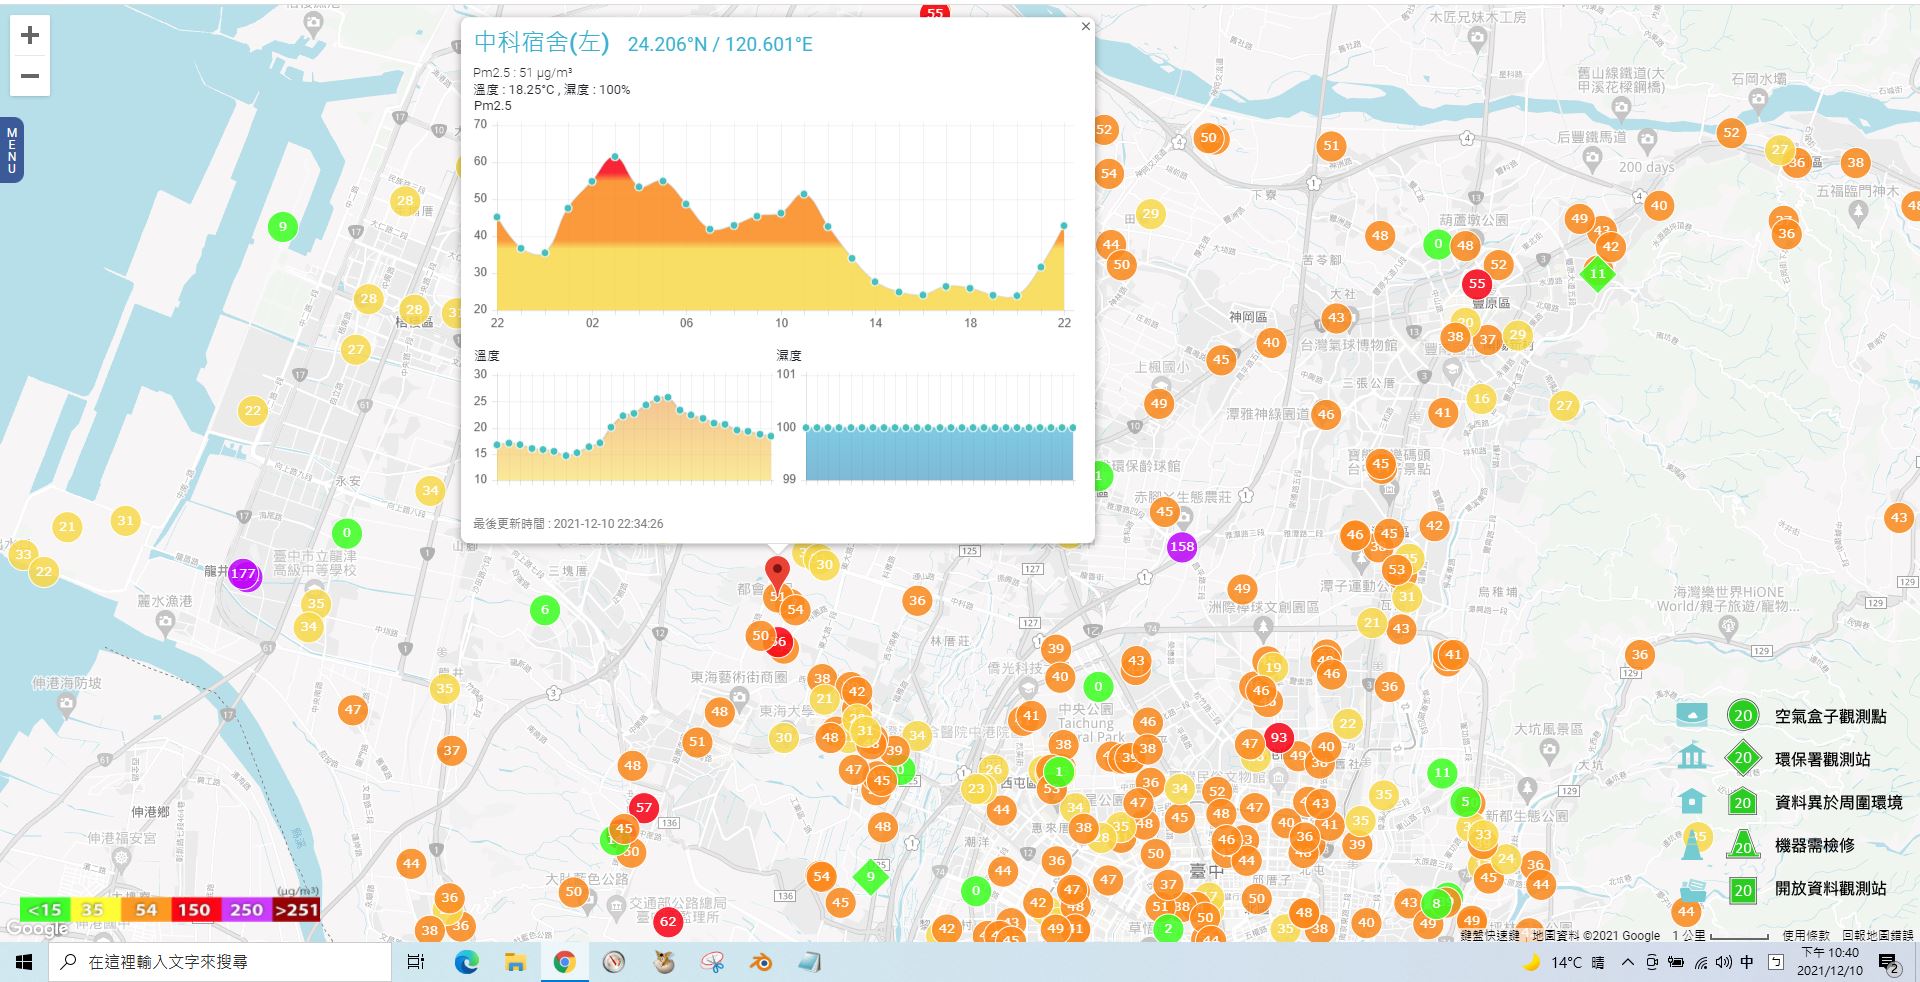
Task: Open the notification center icon
Action: click(x=1889, y=963)
